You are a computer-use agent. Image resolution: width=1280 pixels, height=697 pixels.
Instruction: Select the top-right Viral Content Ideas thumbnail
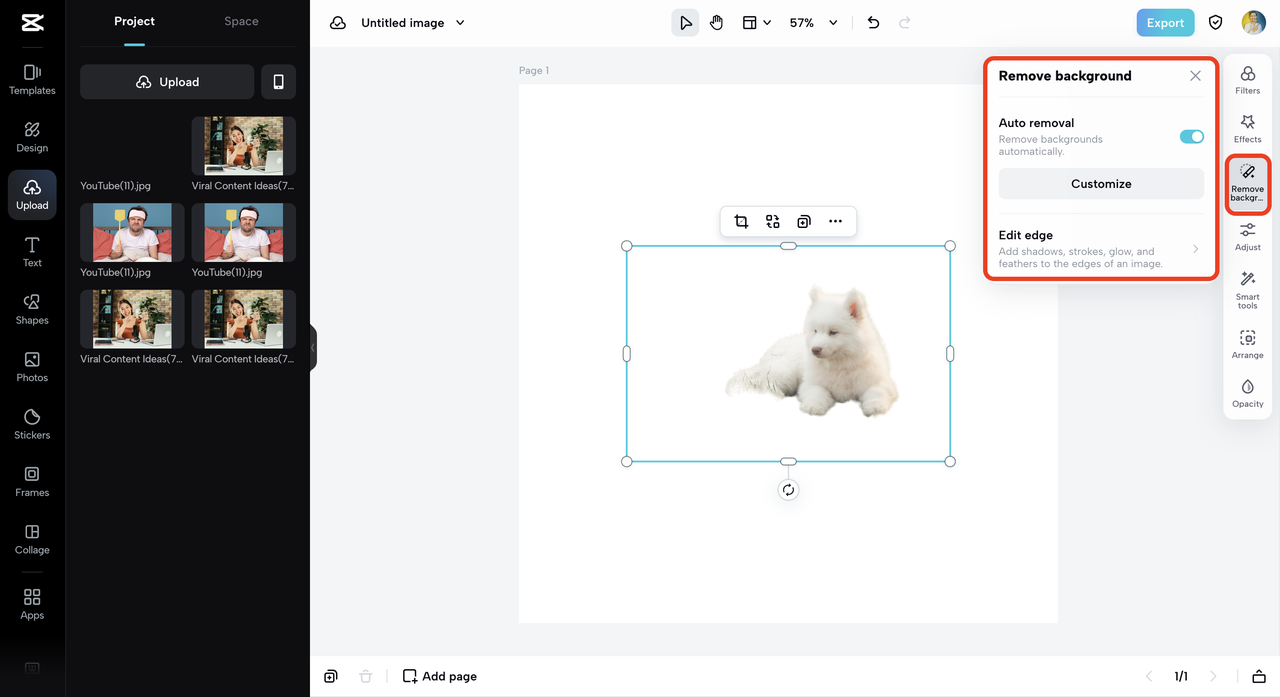pos(244,146)
